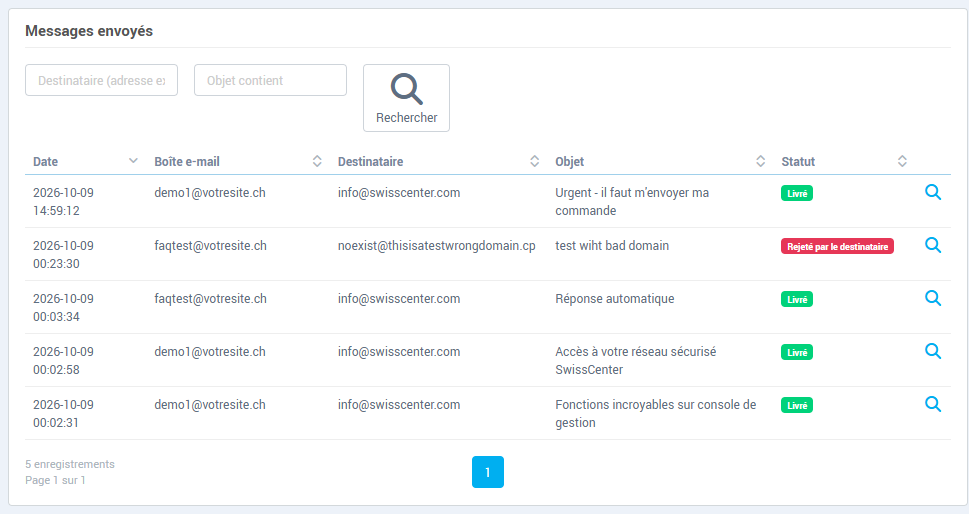Select noexist@thisisatestwrongdomain.cp recipient cell
Image resolution: width=969 pixels, height=514 pixels.
click(x=436, y=246)
